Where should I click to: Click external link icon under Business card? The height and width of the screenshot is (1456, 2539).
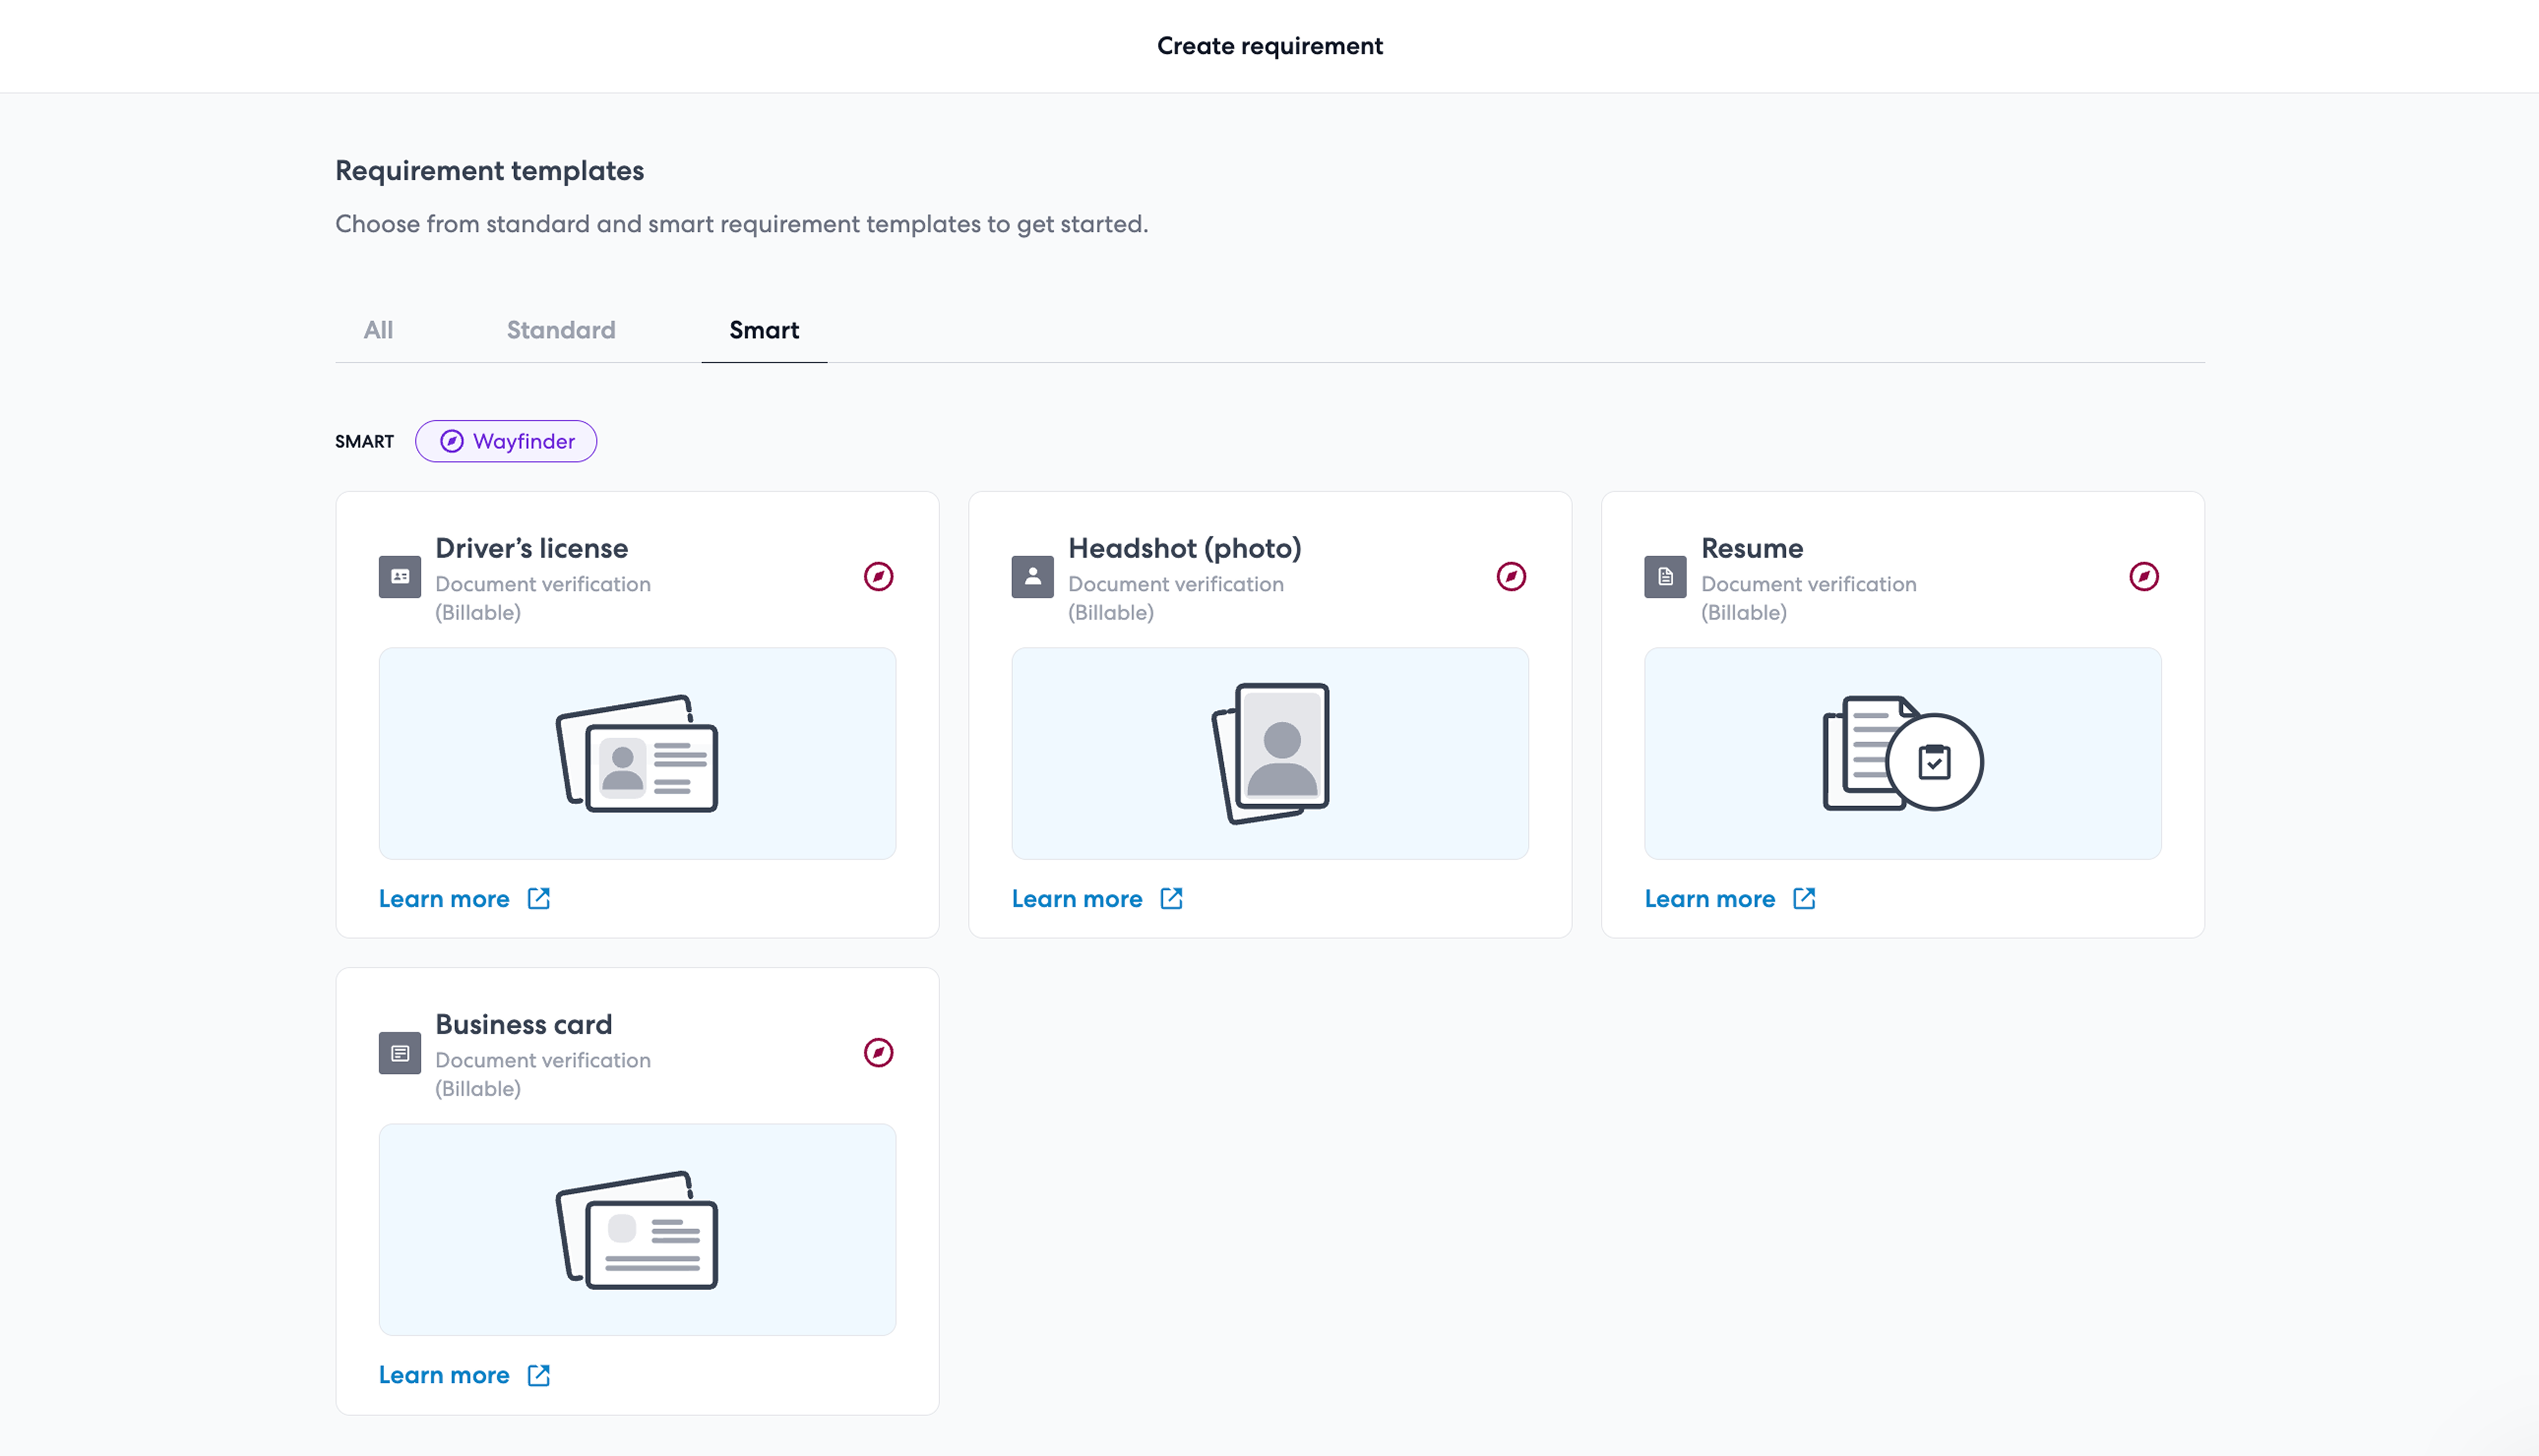point(539,1375)
